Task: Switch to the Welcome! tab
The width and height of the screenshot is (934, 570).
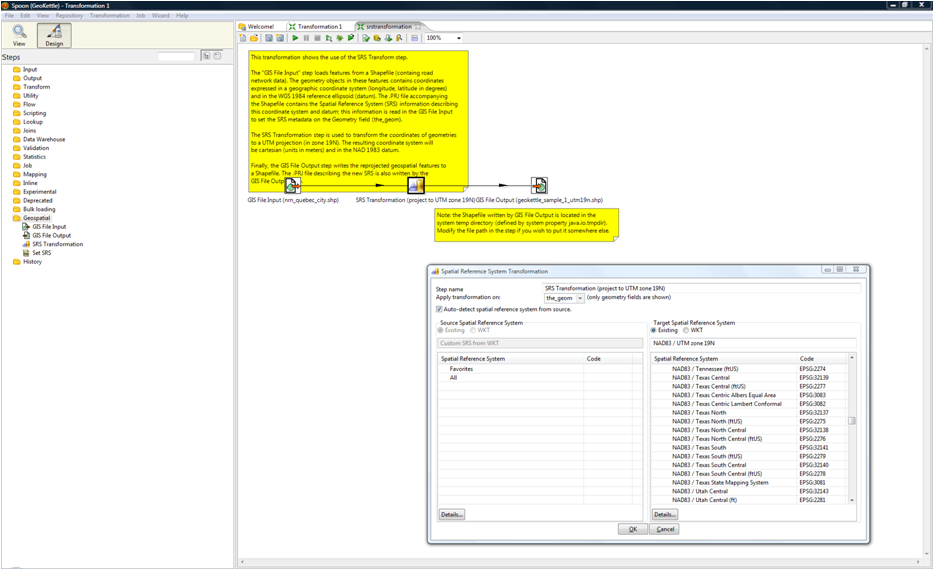Action: click(x=257, y=27)
